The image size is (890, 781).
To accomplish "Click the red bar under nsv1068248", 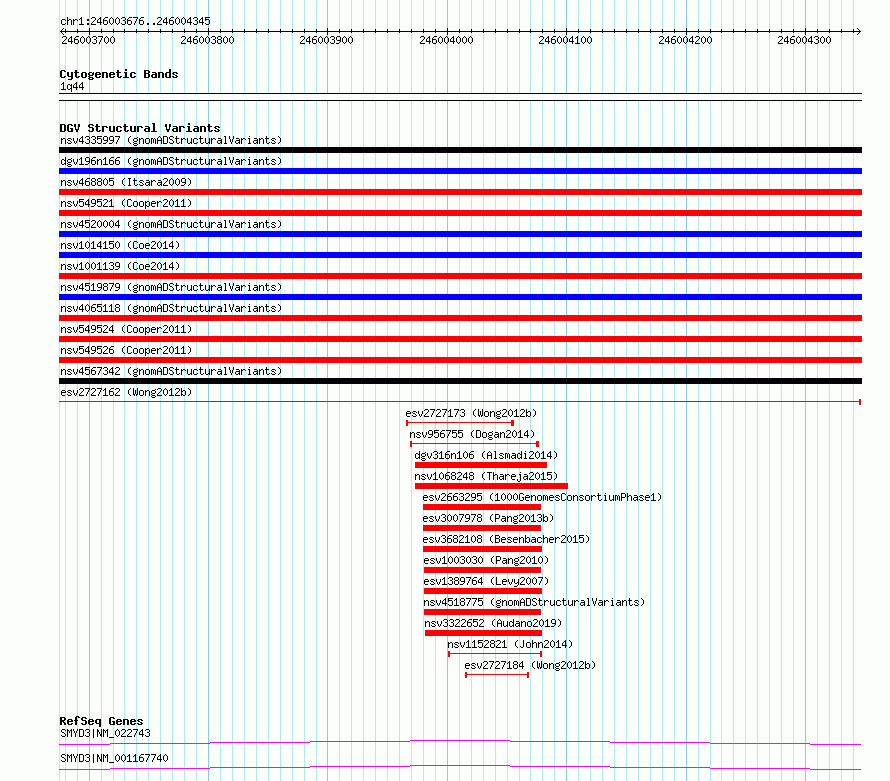I will pyautogui.click(x=492, y=486).
